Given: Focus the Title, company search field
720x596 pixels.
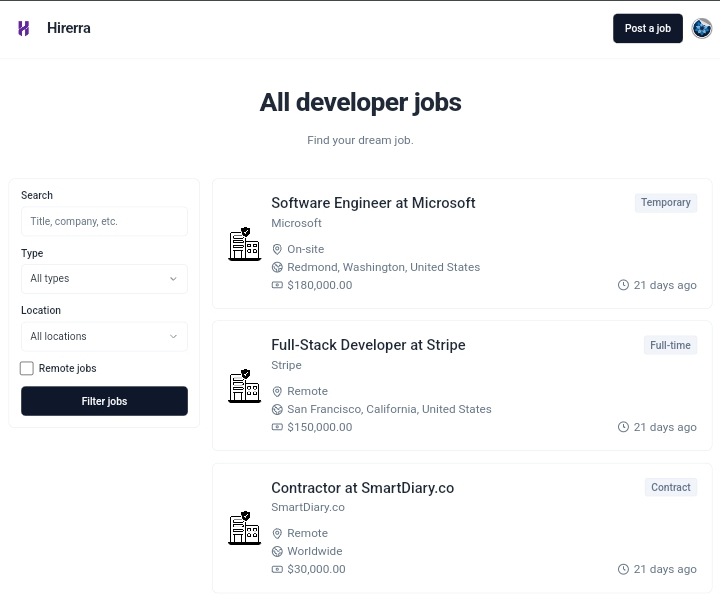Looking at the screenshot, I should tap(104, 221).
